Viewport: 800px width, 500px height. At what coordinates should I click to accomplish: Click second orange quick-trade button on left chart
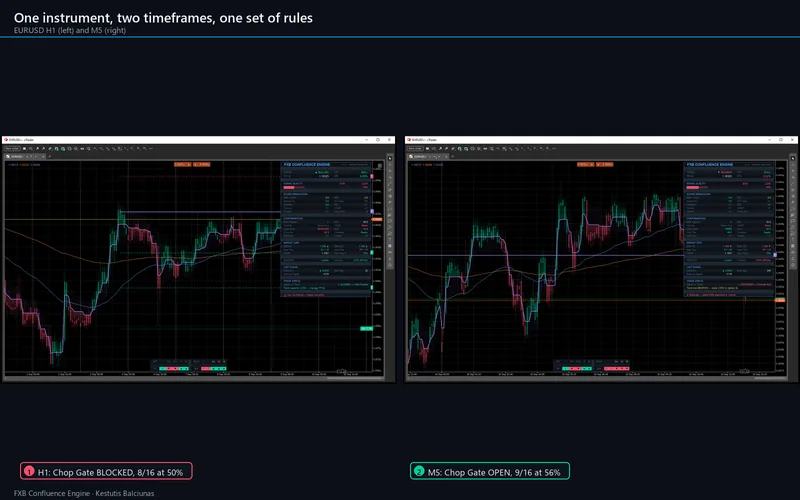[x=202, y=164]
